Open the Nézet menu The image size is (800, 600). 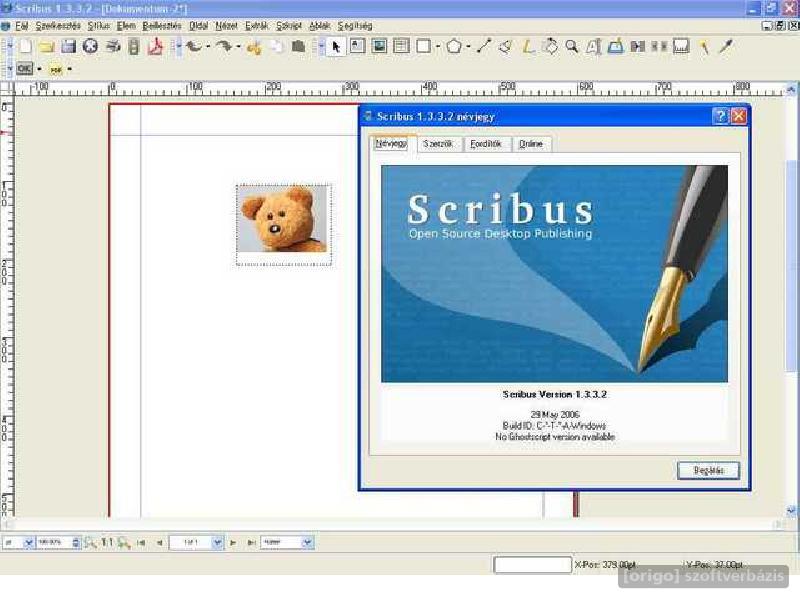tap(226, 26)
